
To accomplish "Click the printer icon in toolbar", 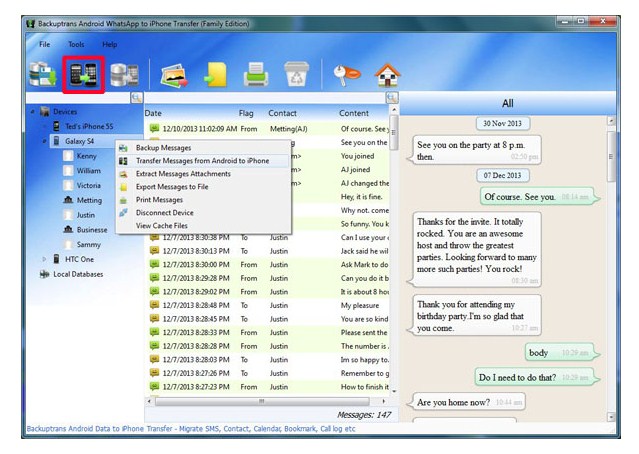I will coord(256,76).
